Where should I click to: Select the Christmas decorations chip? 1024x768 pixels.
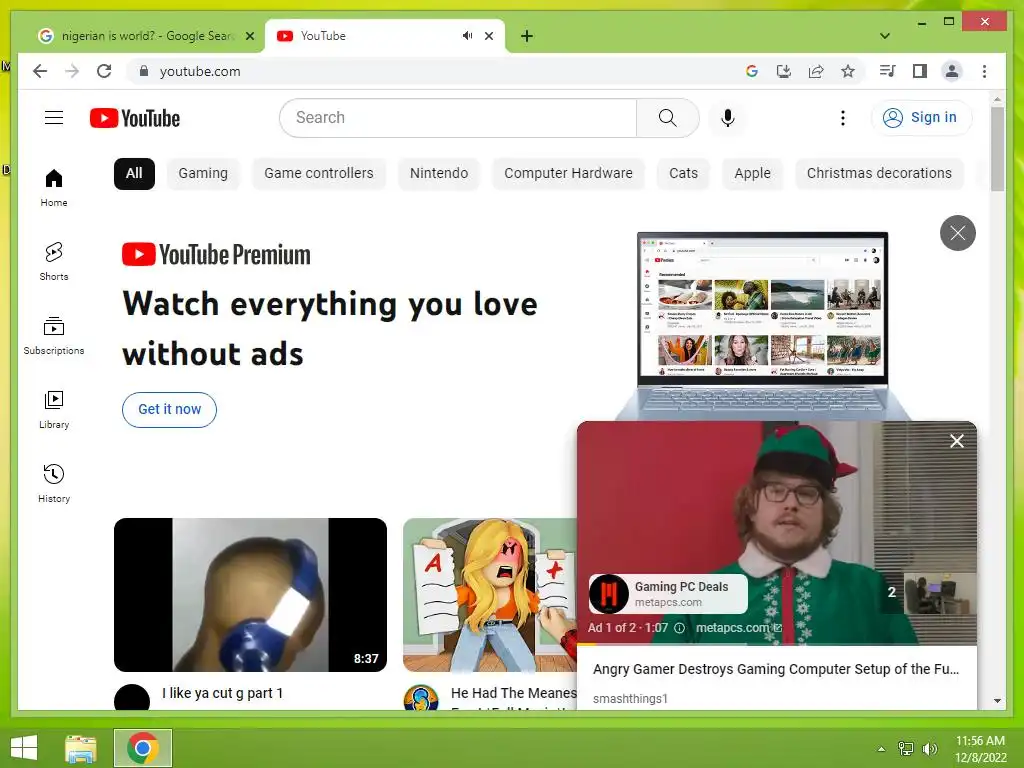879,174
